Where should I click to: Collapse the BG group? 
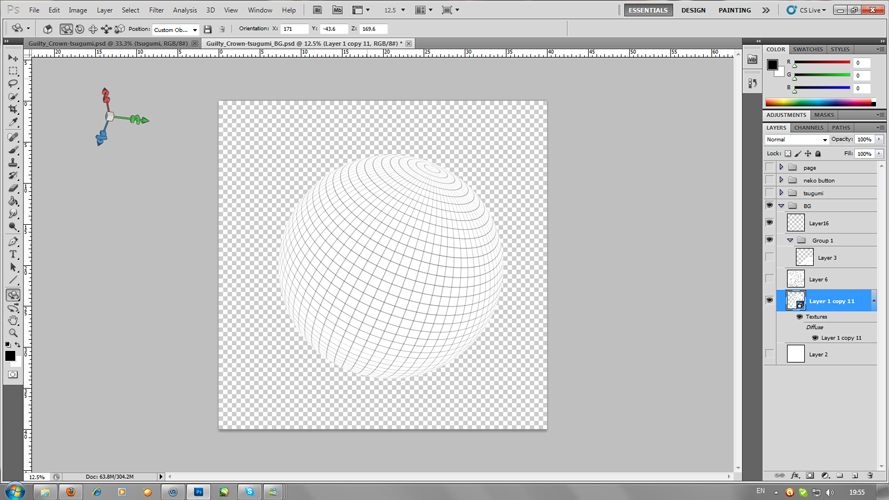tap(781, 206)
